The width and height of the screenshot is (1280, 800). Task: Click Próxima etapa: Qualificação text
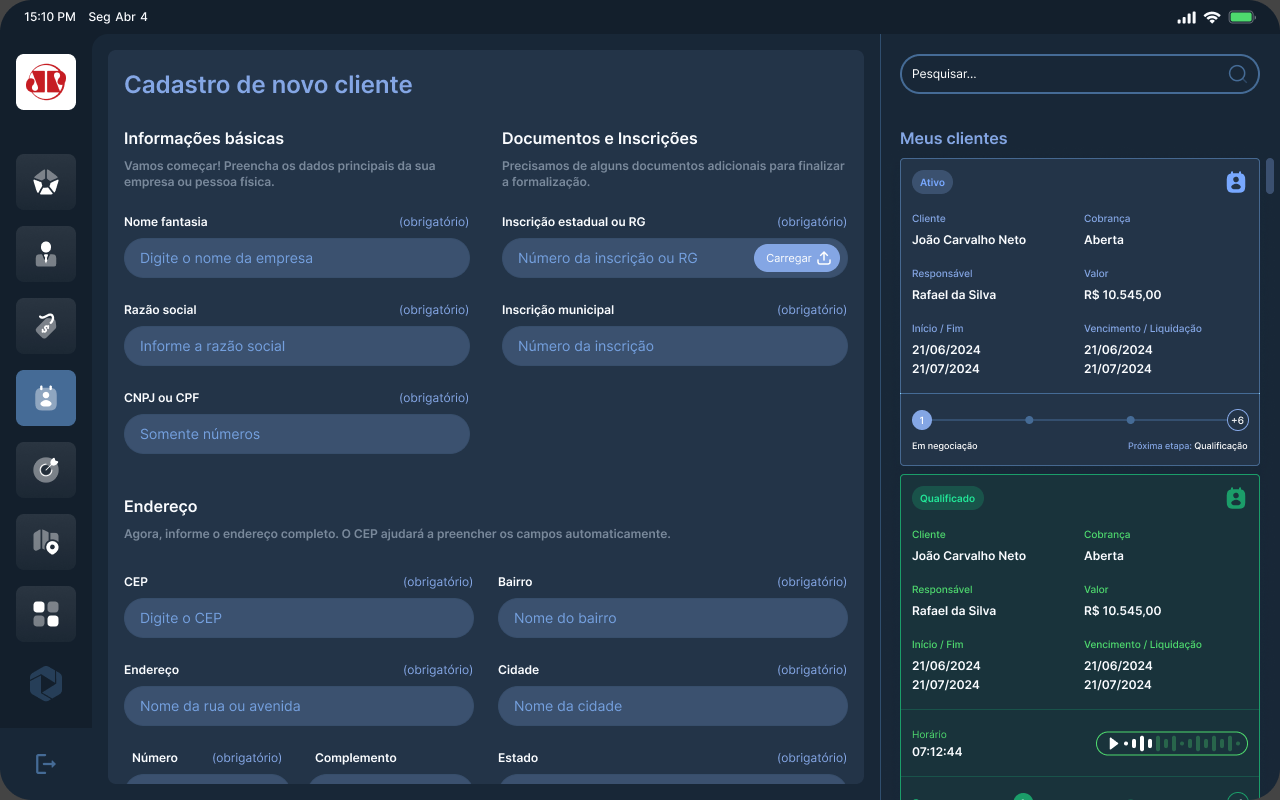[1187, 446]
